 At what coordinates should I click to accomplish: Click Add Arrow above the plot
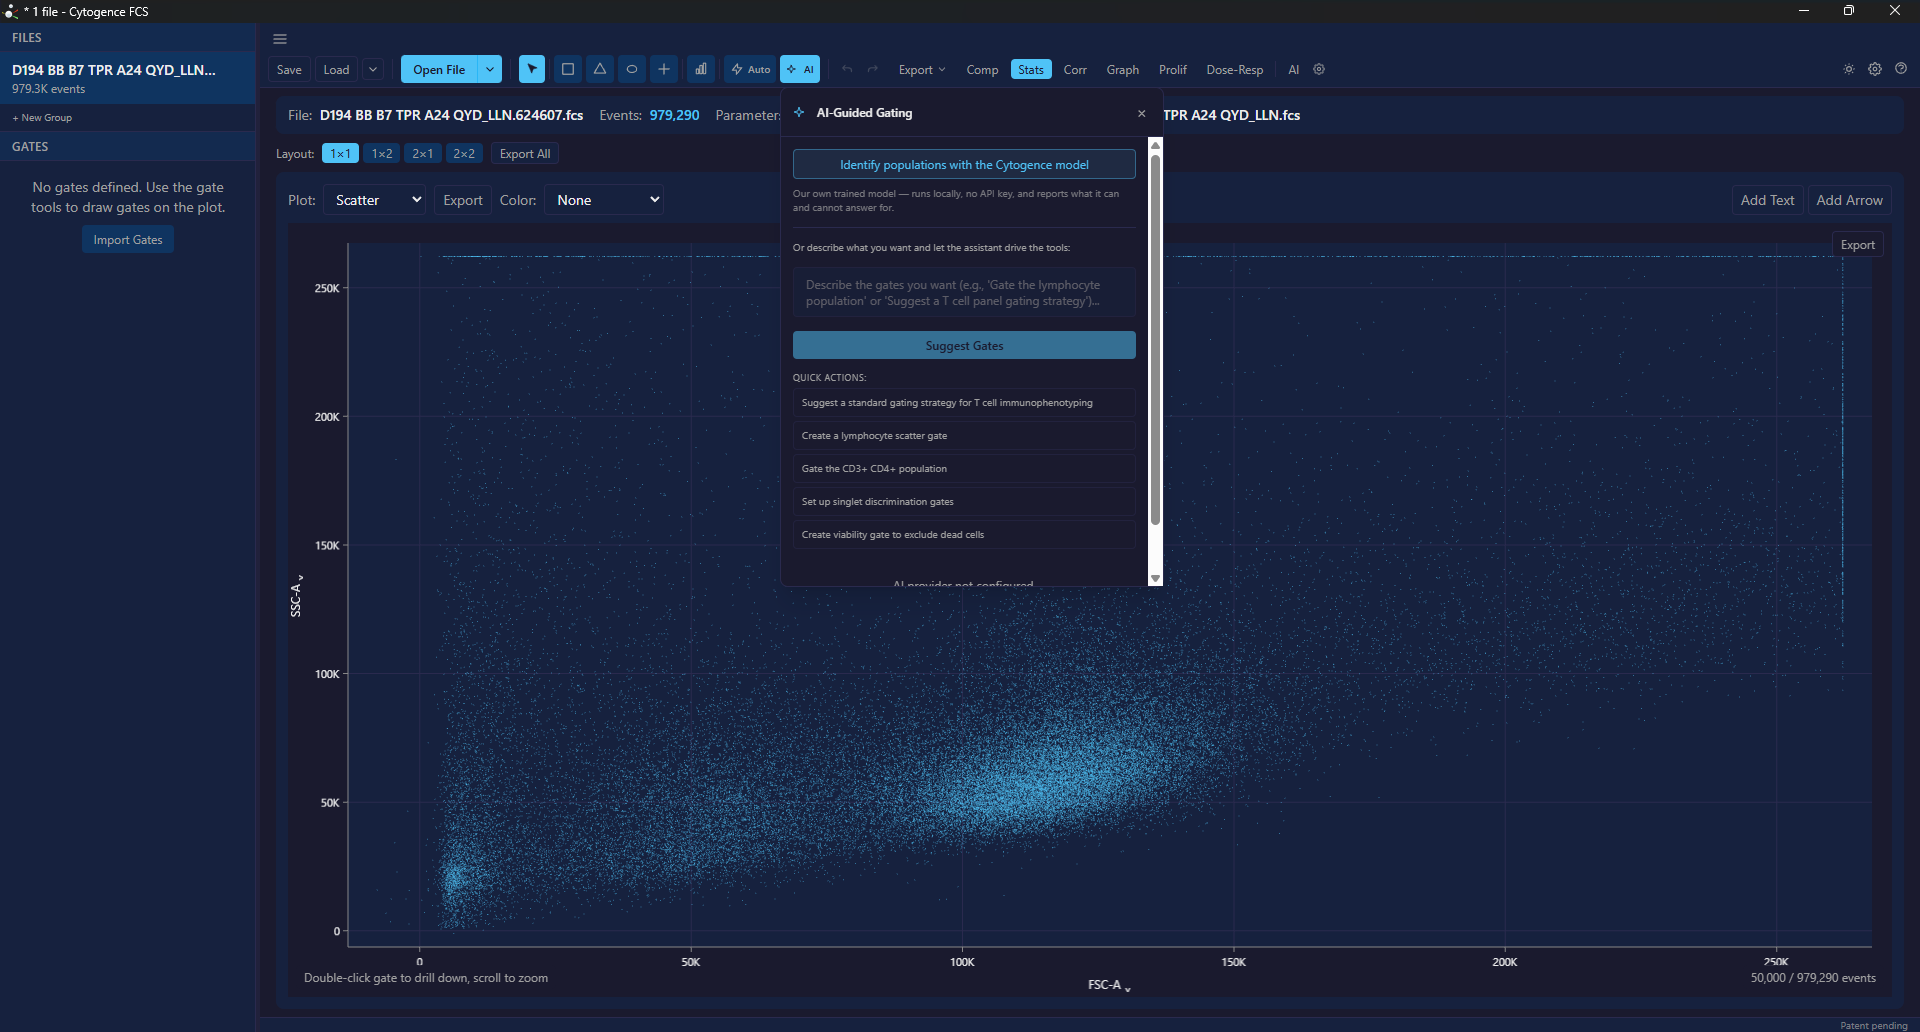tap(1849, 200)
